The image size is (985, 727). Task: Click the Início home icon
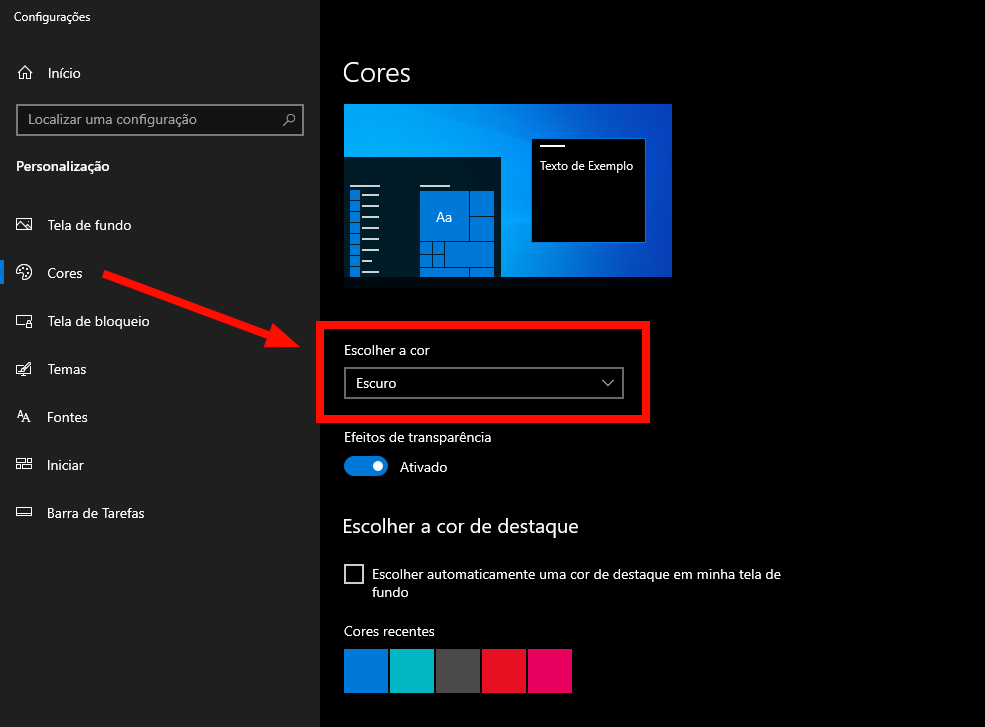point(25,73)
